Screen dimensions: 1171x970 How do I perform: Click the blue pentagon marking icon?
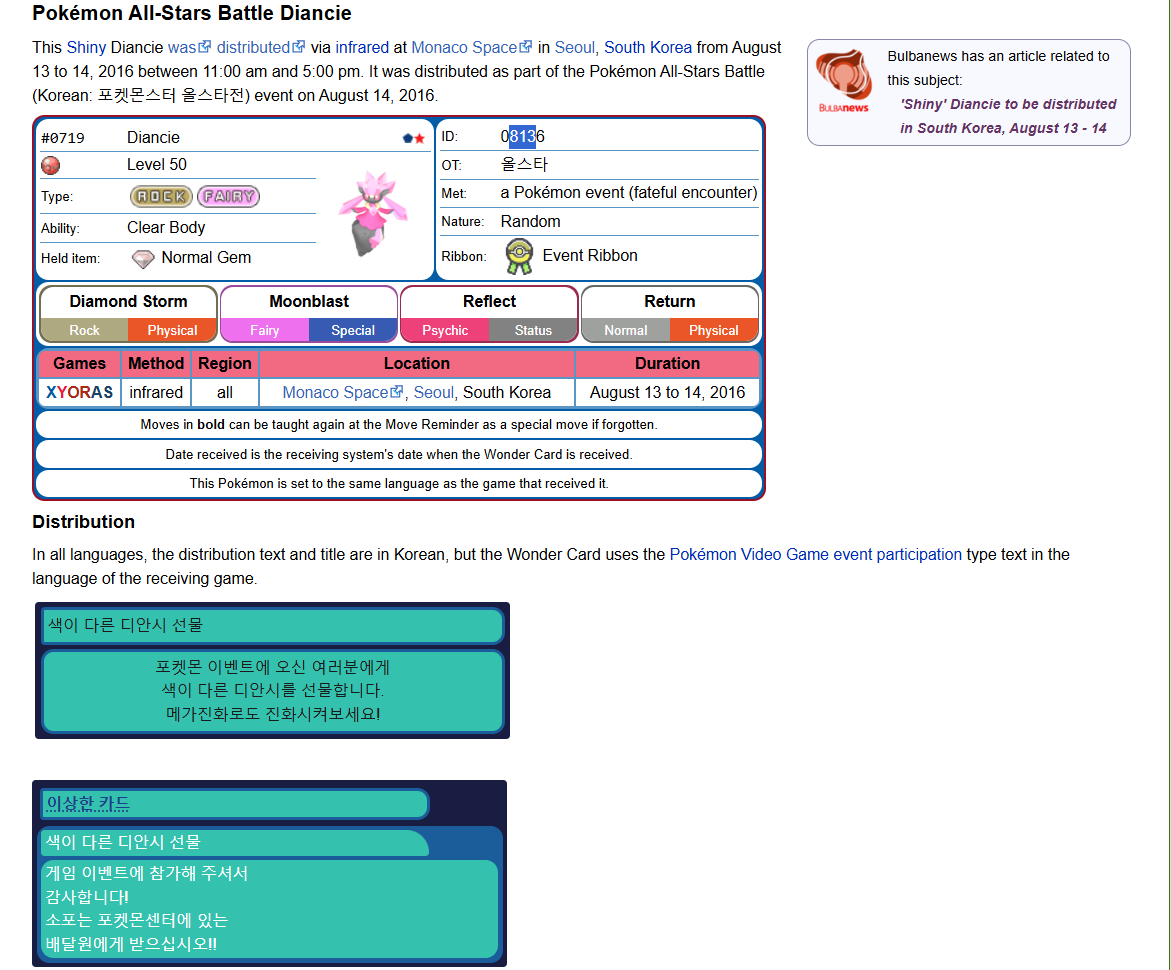coord(408,138)
